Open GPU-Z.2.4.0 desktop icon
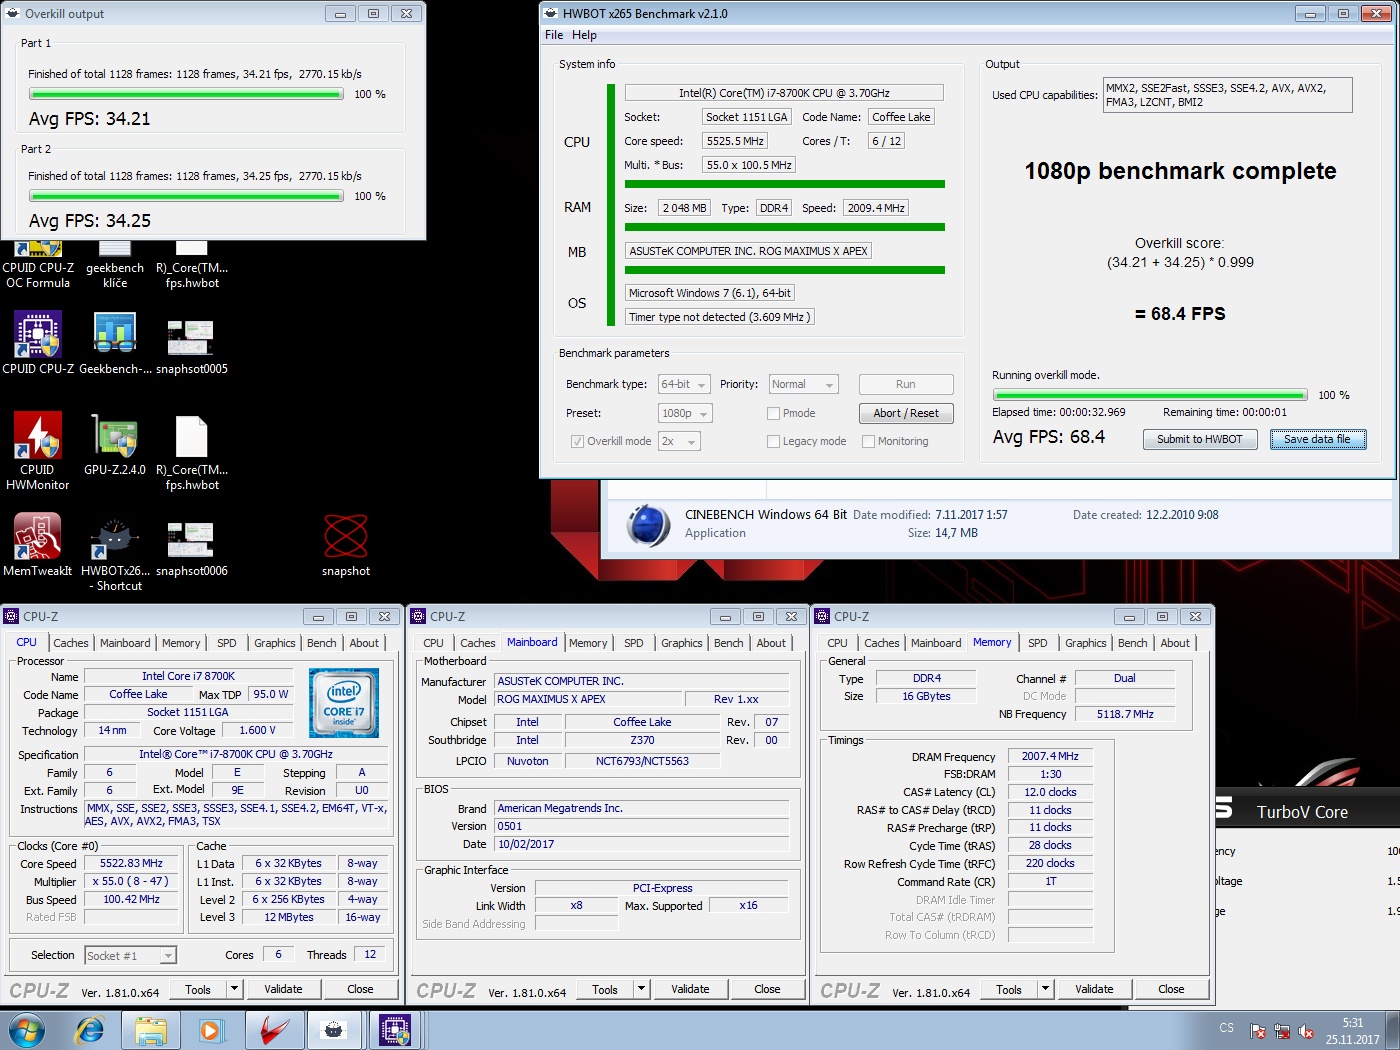The width and height of the screenshot is (1400, 1050). [115, 444]
